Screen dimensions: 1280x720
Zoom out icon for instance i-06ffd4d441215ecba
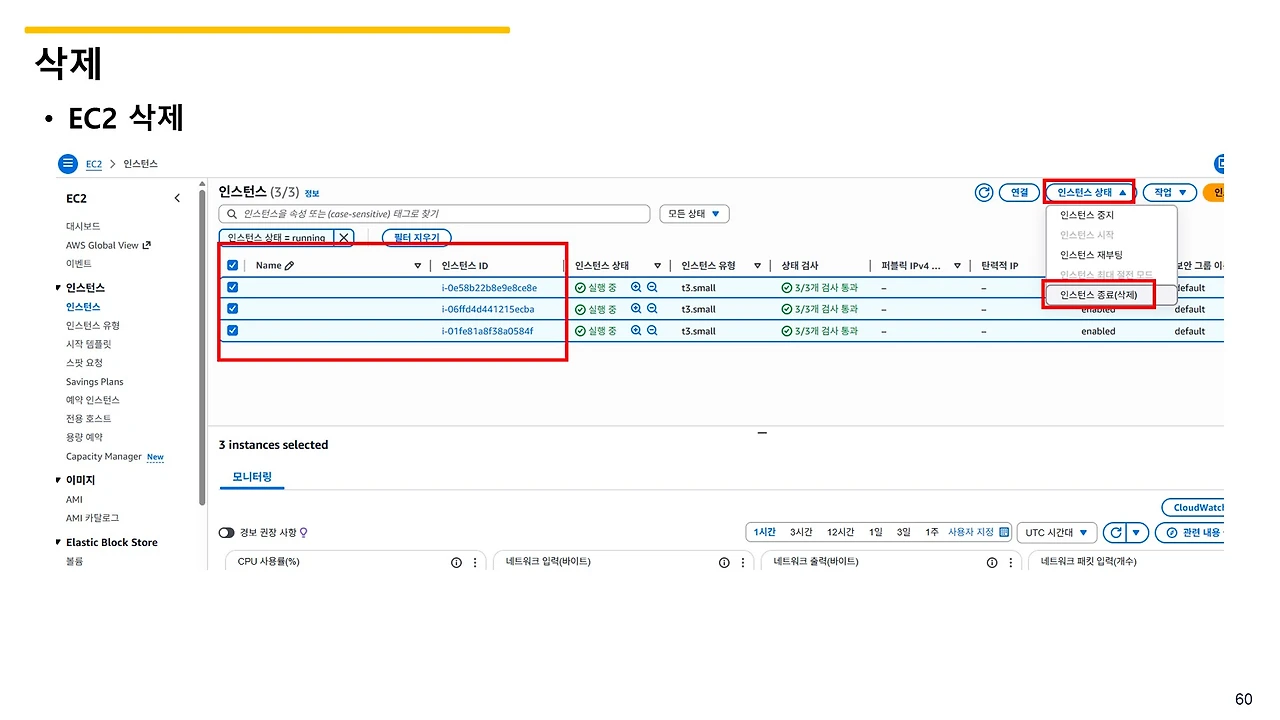[652, 310]
